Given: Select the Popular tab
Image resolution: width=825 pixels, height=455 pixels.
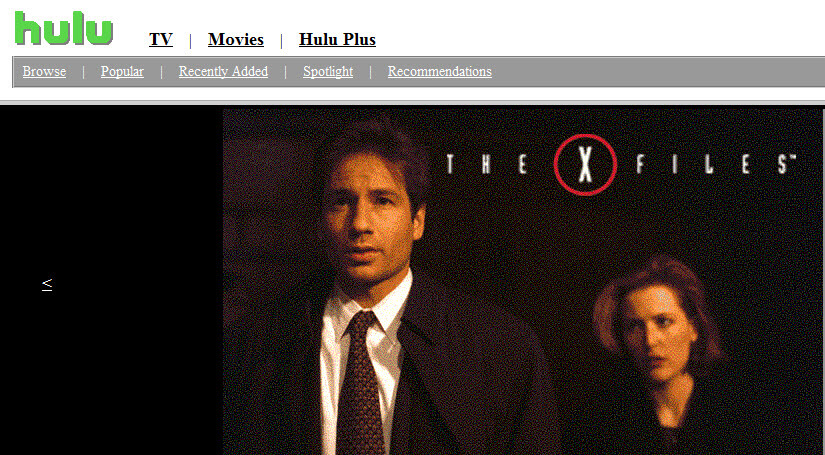Looking at the screenshot, I should pyautogui.click(x=122, y=71).
